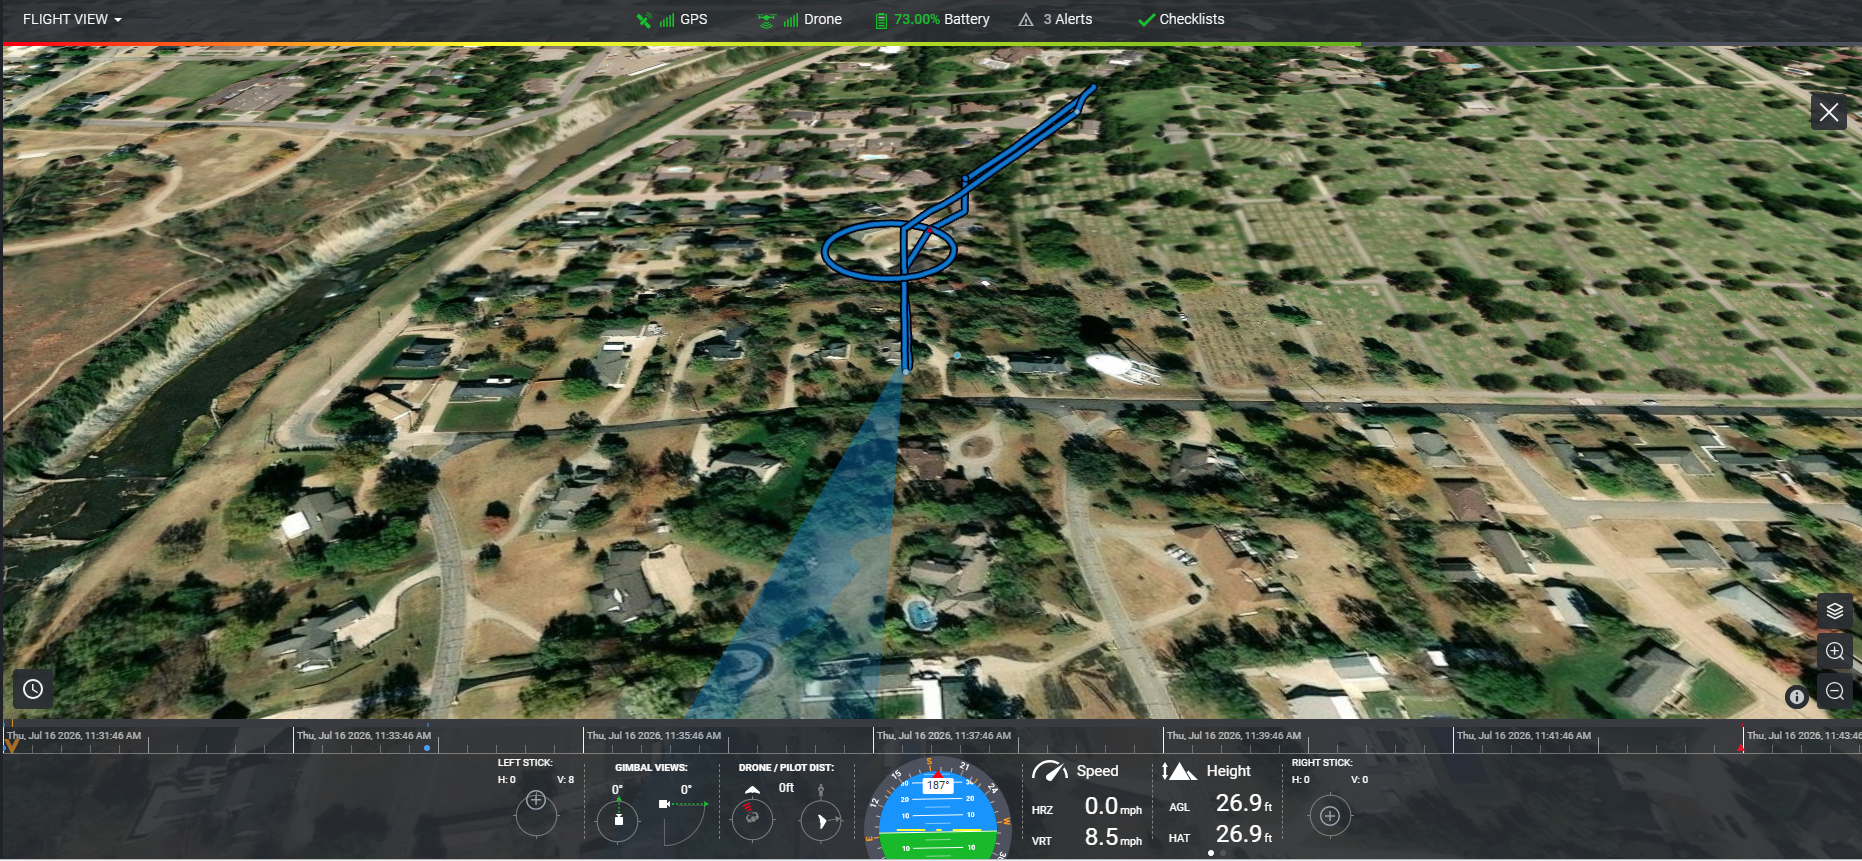
Task: Click the 187° heading readout
Action: coord(937,785)
